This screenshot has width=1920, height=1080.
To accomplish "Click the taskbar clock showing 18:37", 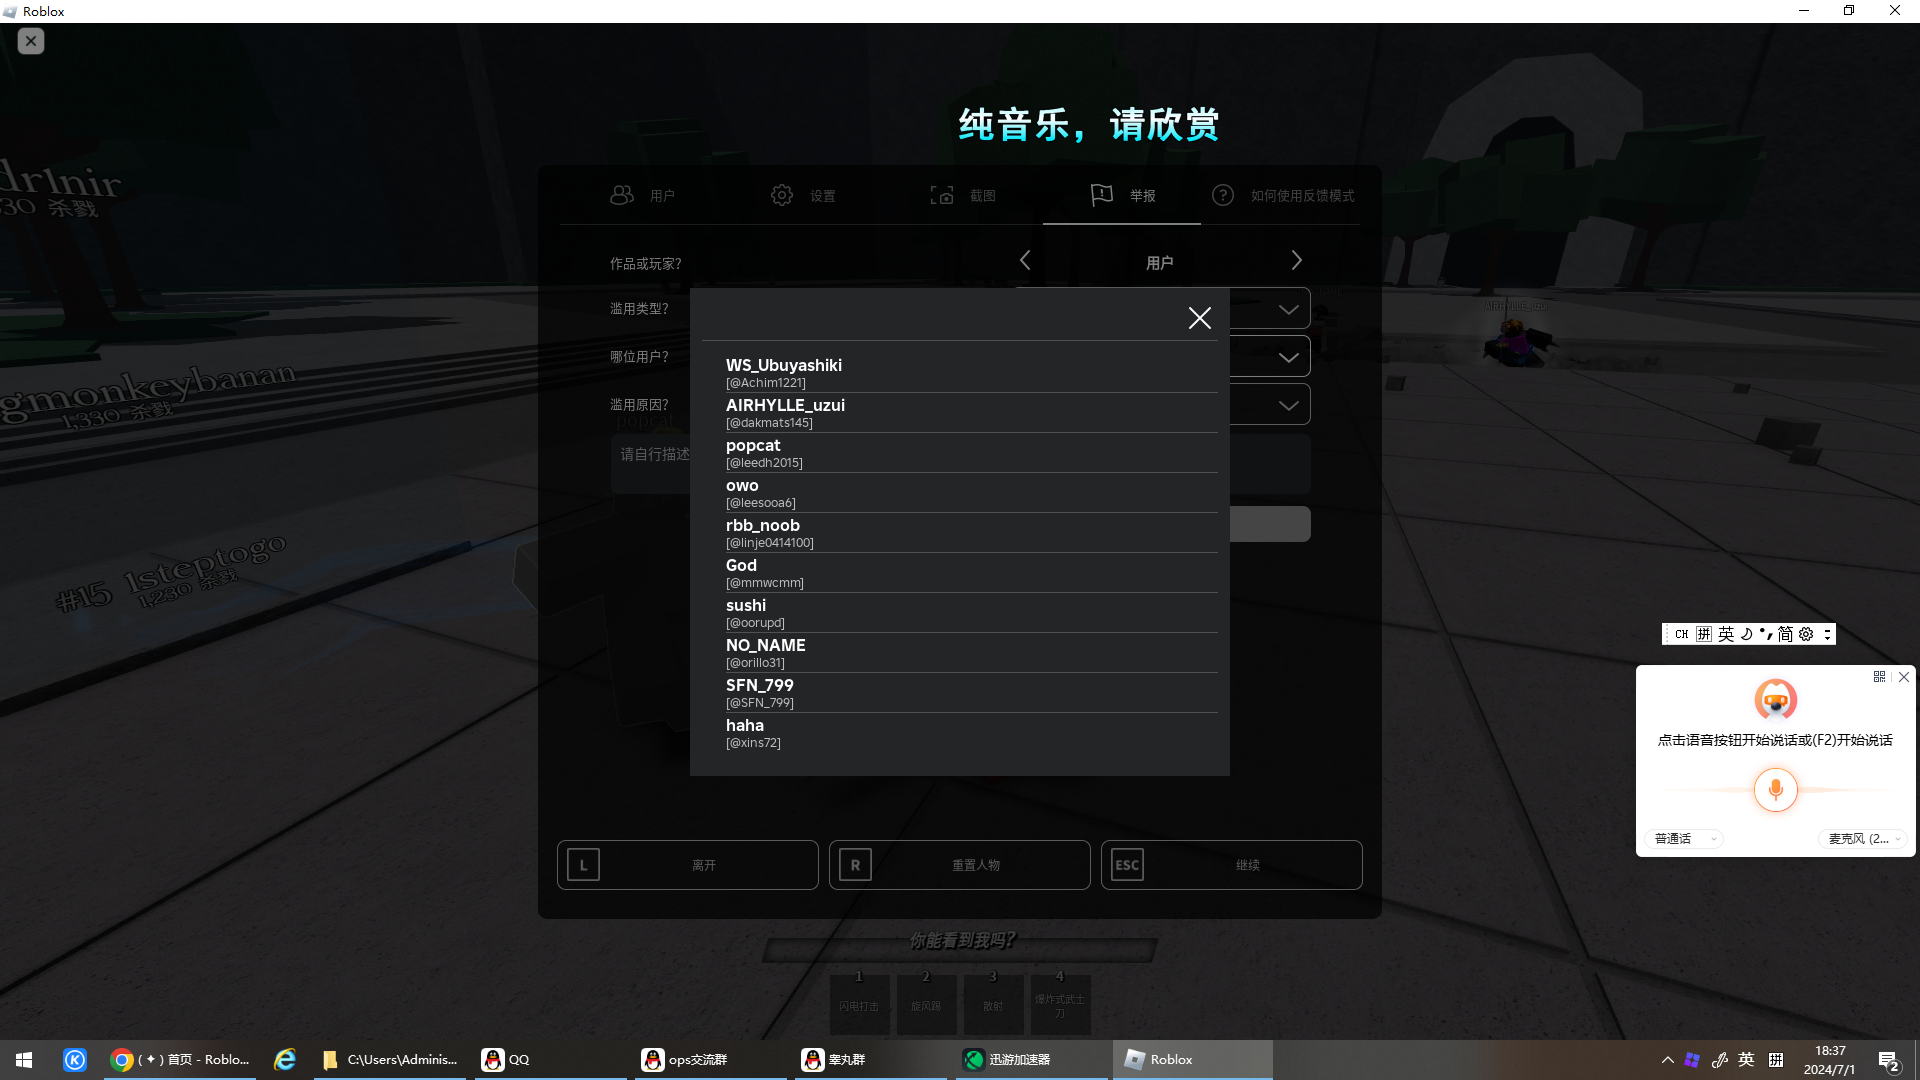I will (x=1830, y=1060).
